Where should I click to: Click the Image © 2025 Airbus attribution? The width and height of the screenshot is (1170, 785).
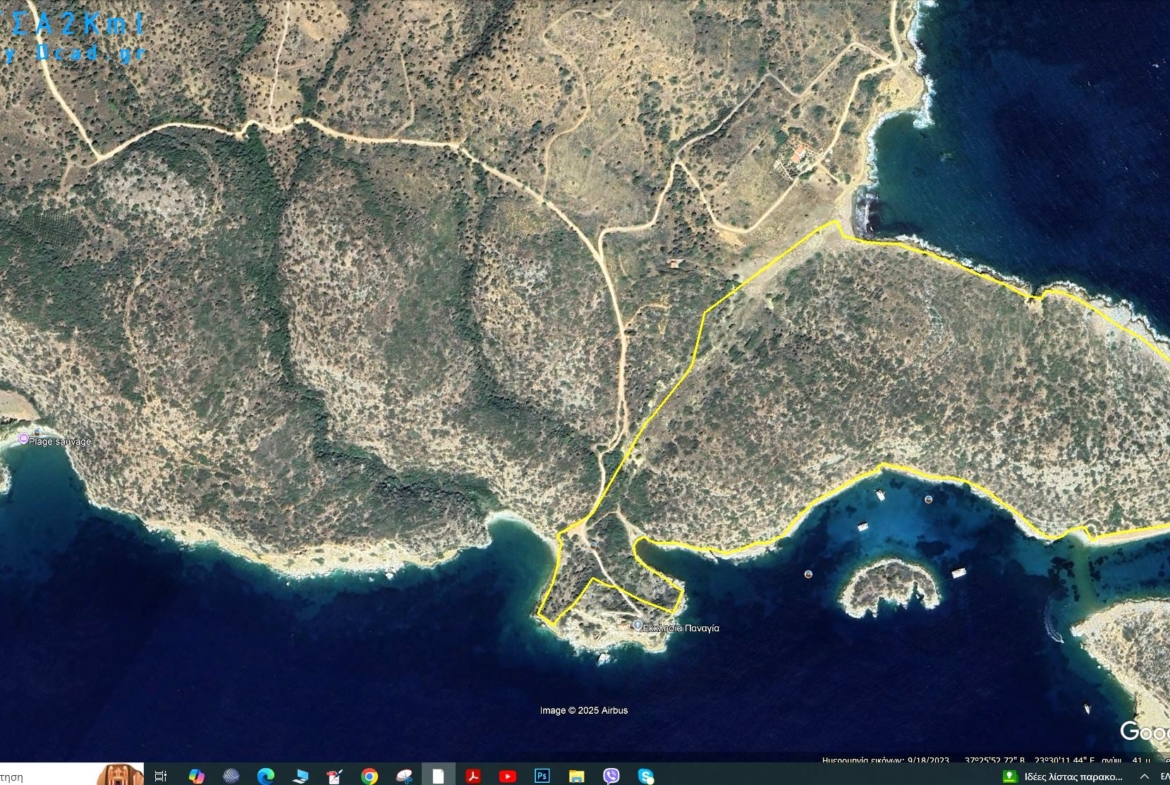(x=584, y=710)
